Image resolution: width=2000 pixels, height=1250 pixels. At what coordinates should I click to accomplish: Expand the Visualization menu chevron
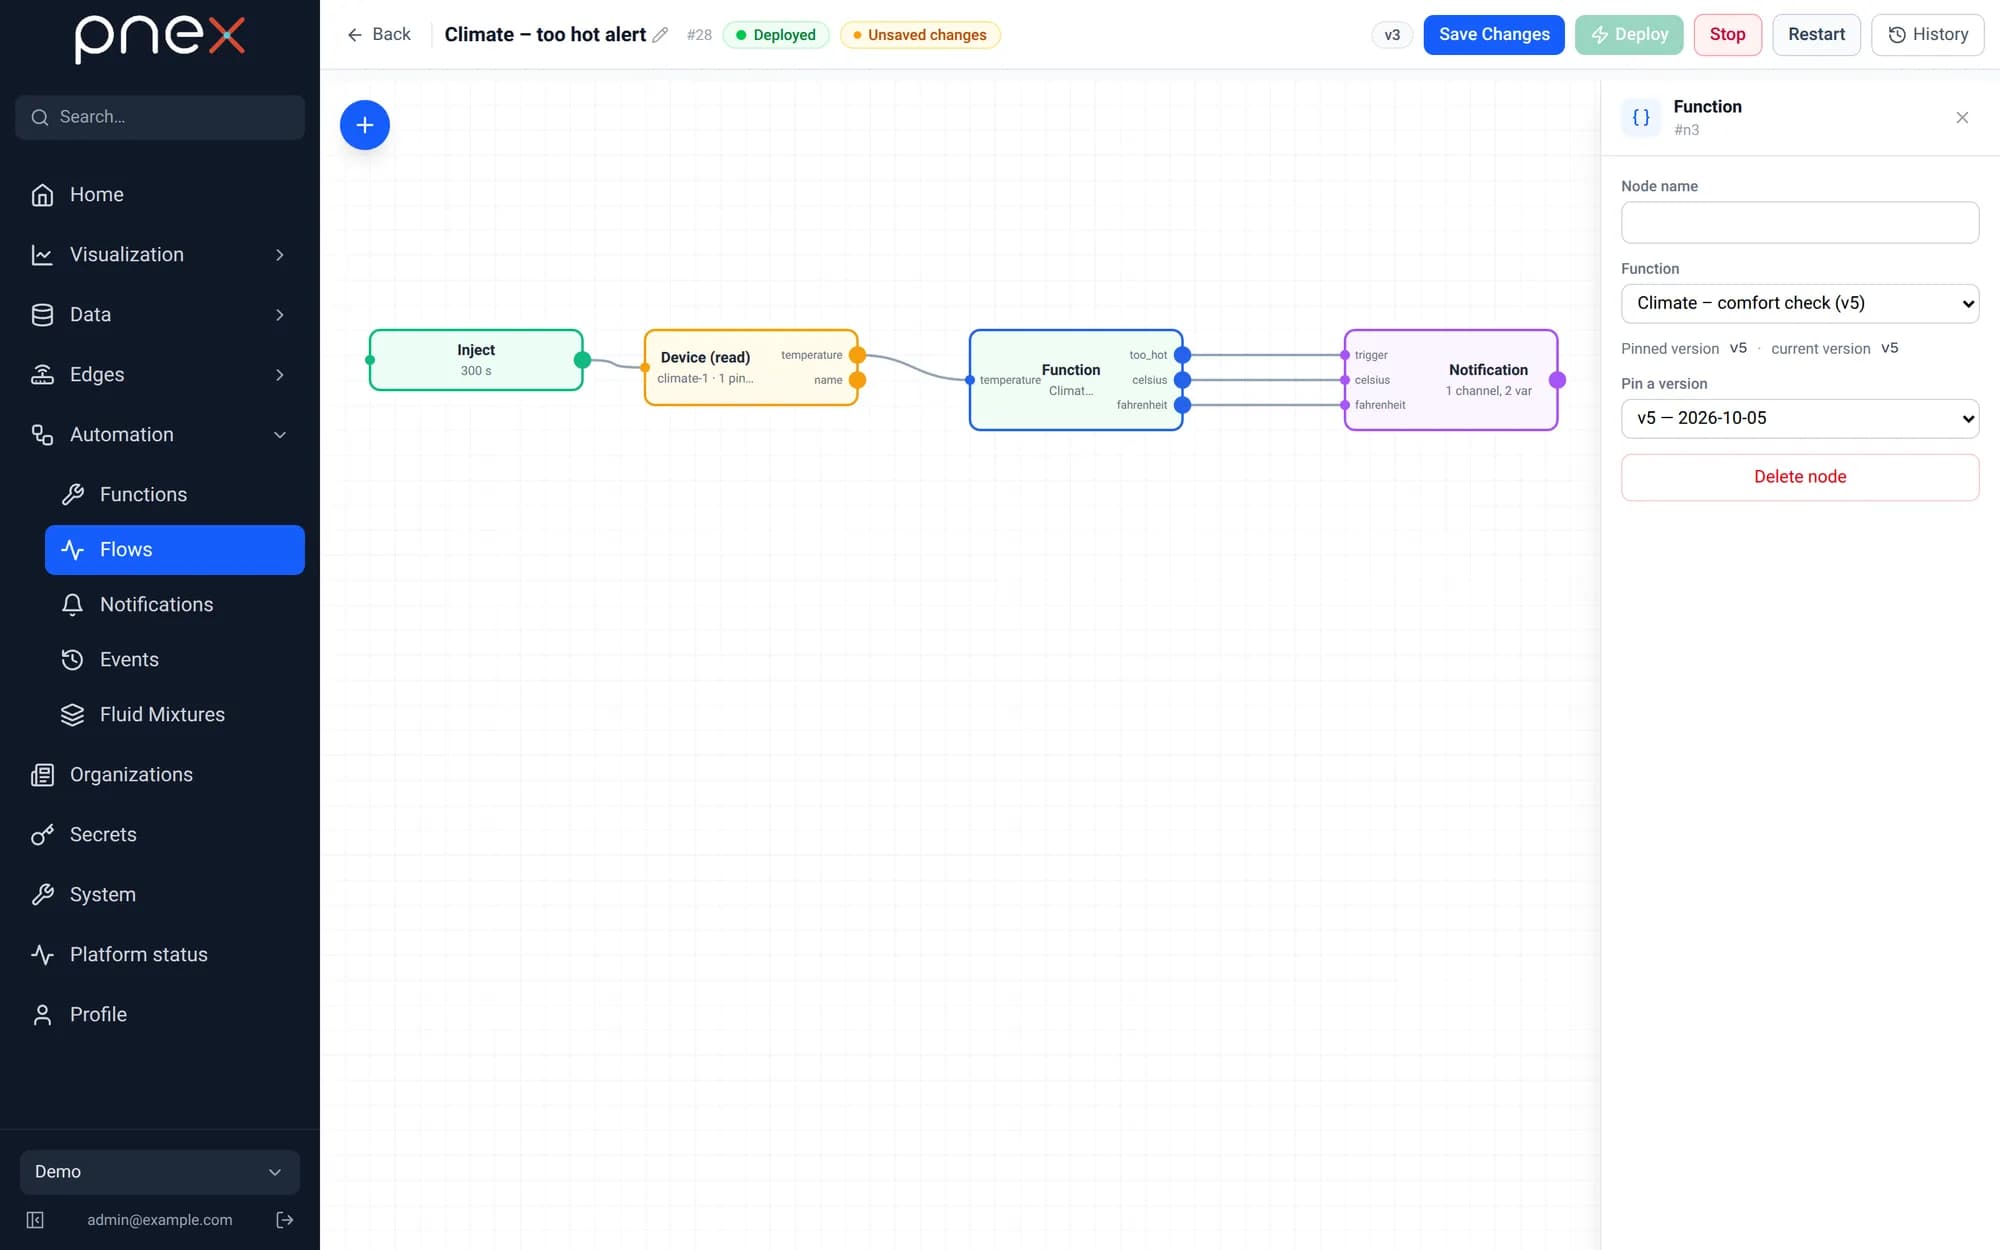(x=280, y=255)
